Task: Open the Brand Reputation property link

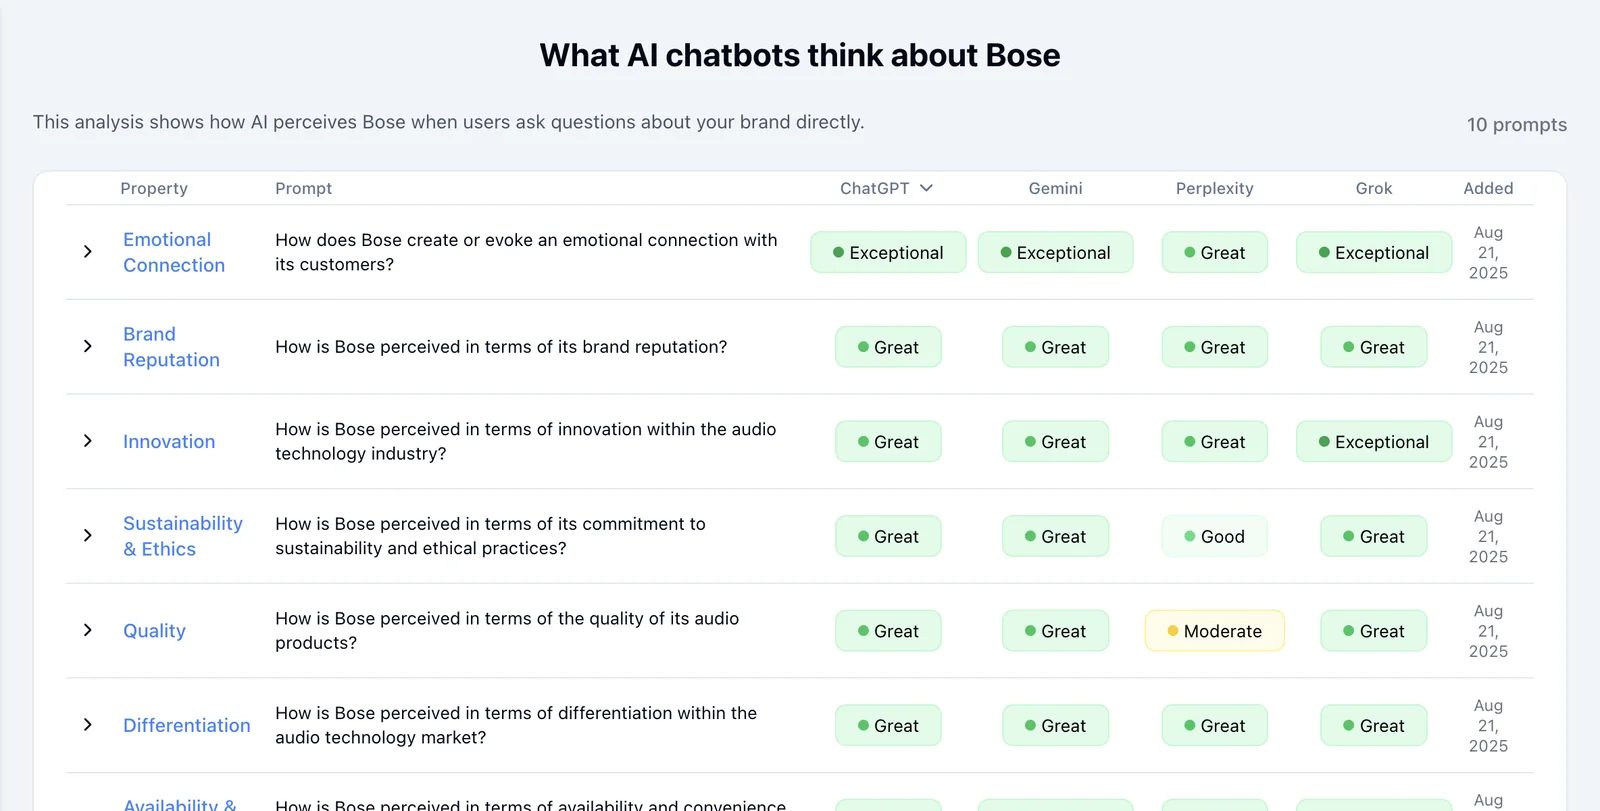Action: click(x=171, y=347)
